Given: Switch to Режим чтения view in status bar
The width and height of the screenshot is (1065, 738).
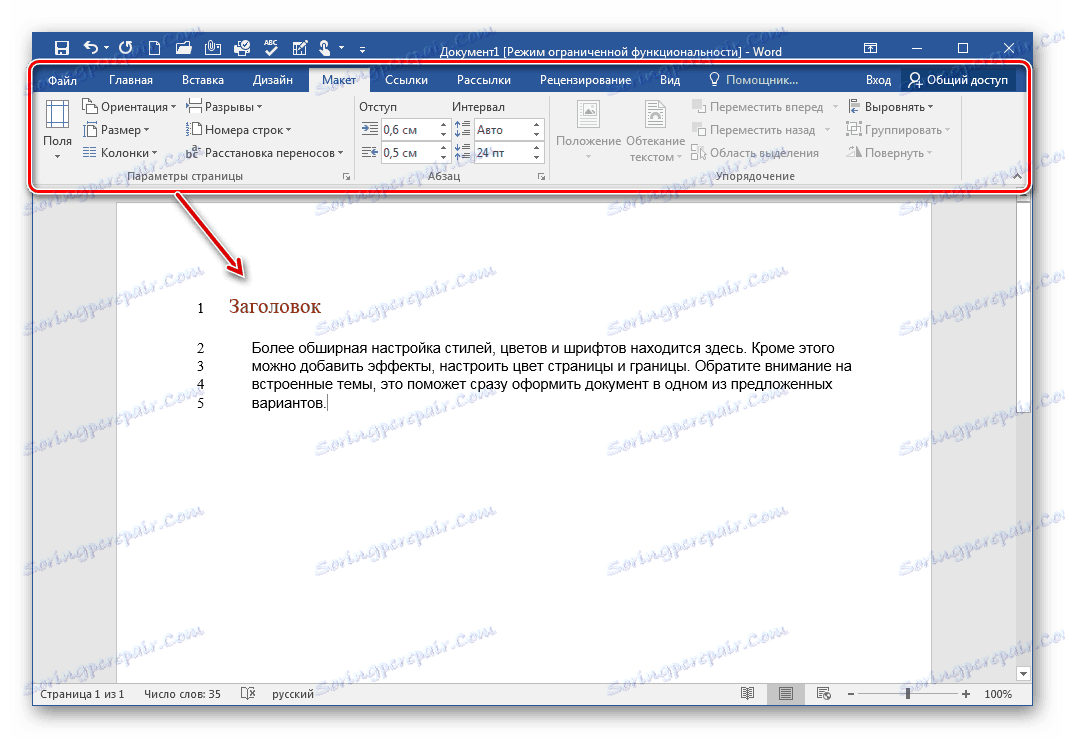Looking at the screenshot, I should click(748, 693).
